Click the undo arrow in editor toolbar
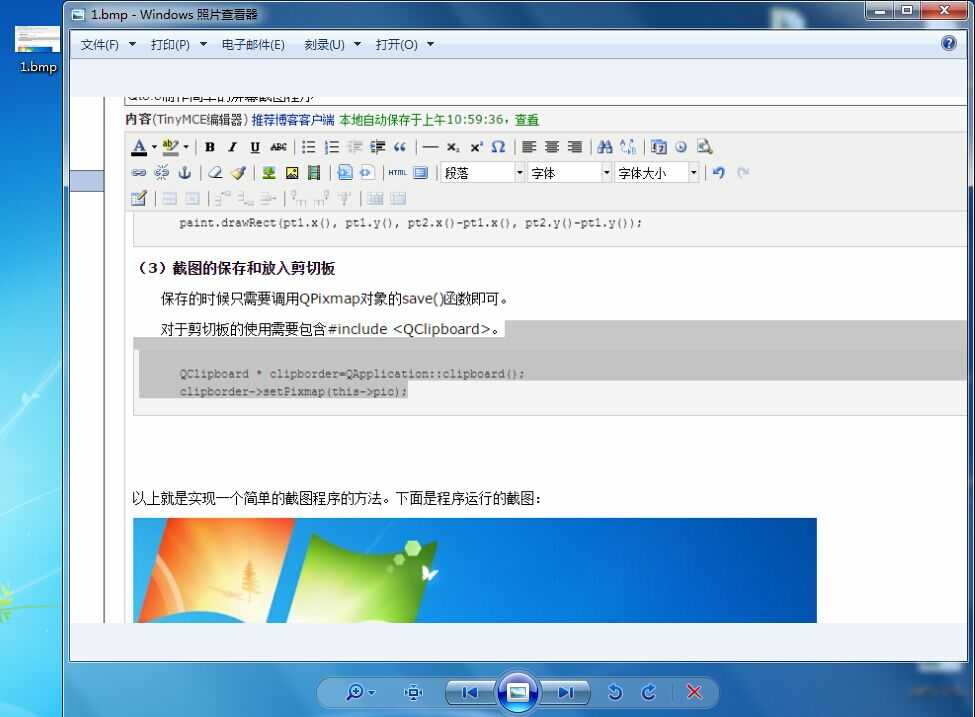This screenshot has width=975, height=717. [x=719, y=173]
